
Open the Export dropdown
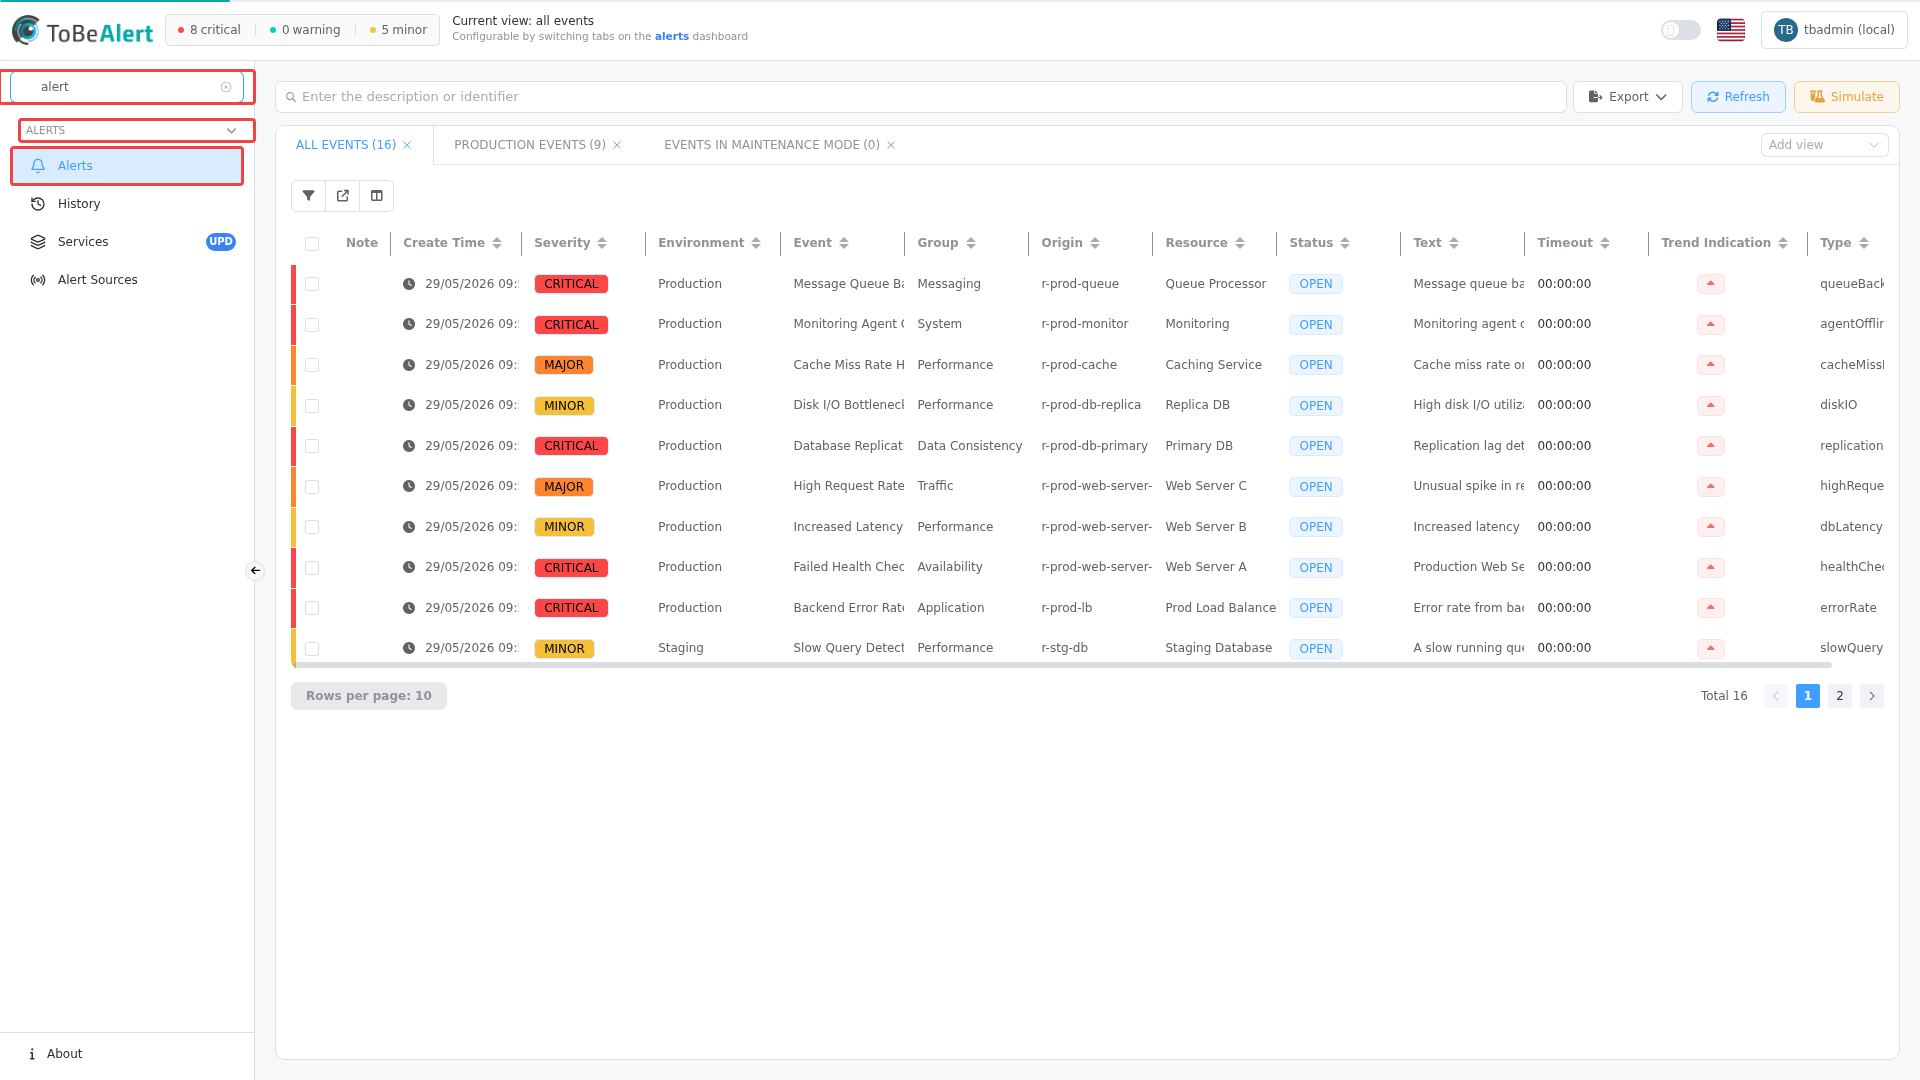pyautogui.click(x=1628, y=97)
